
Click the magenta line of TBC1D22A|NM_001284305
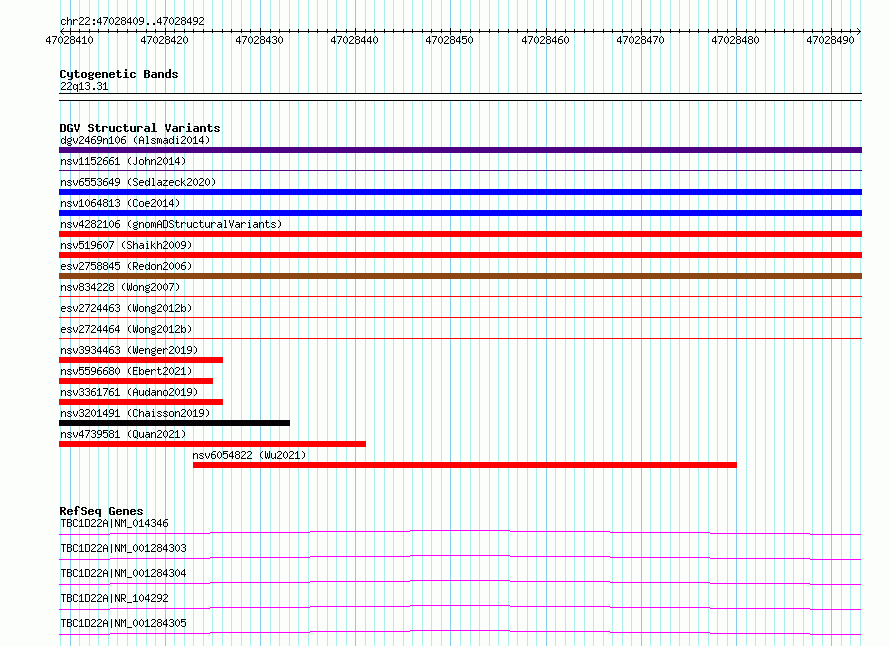[460, 632]
